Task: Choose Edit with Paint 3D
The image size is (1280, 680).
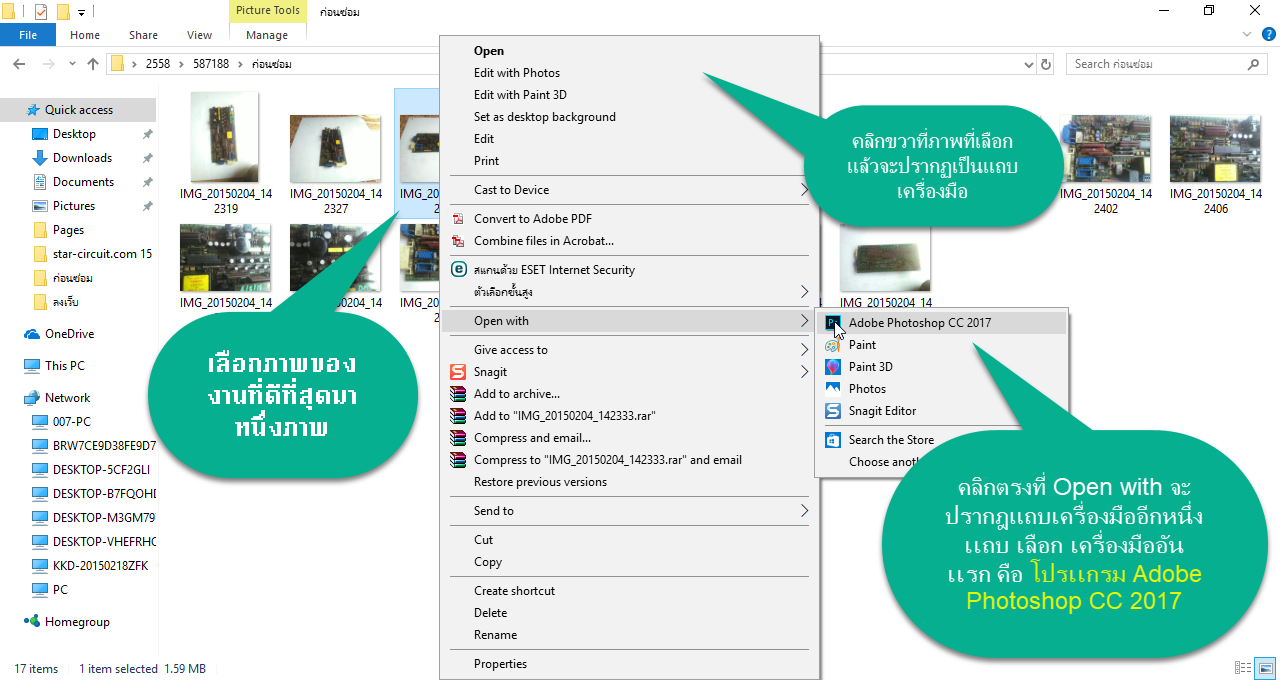Action: coord(520,95)
